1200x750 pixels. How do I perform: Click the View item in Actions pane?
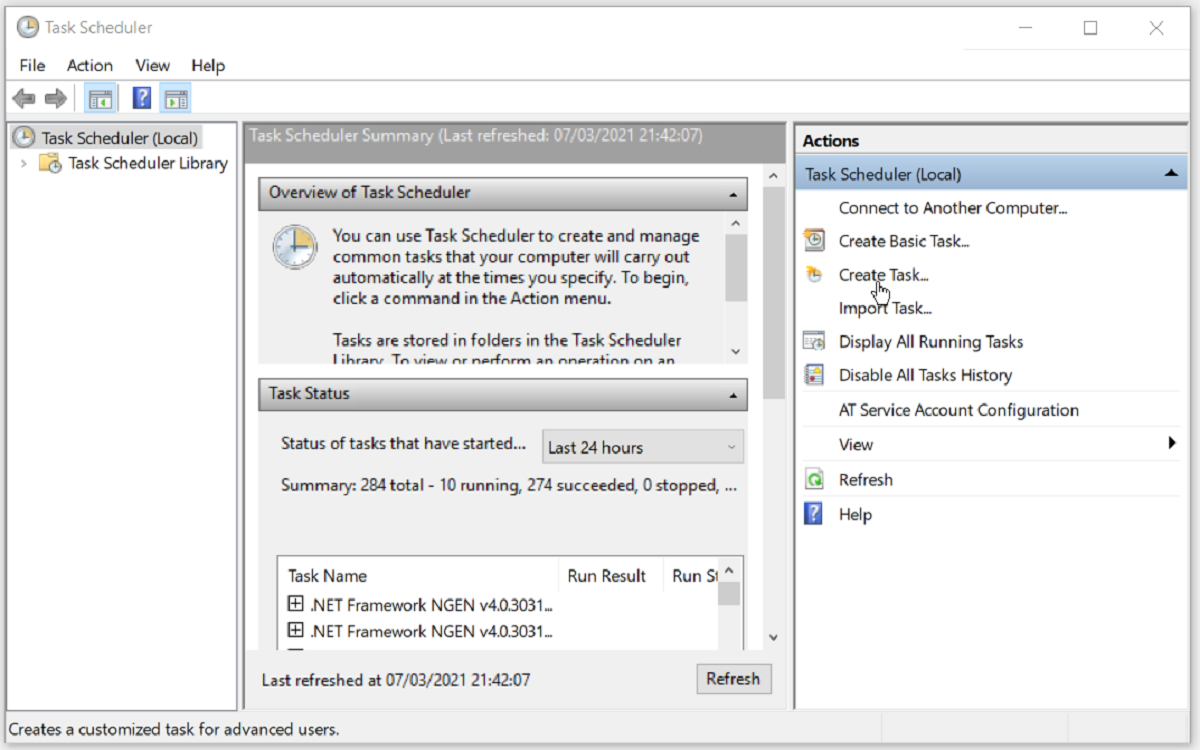click(856, 444)
